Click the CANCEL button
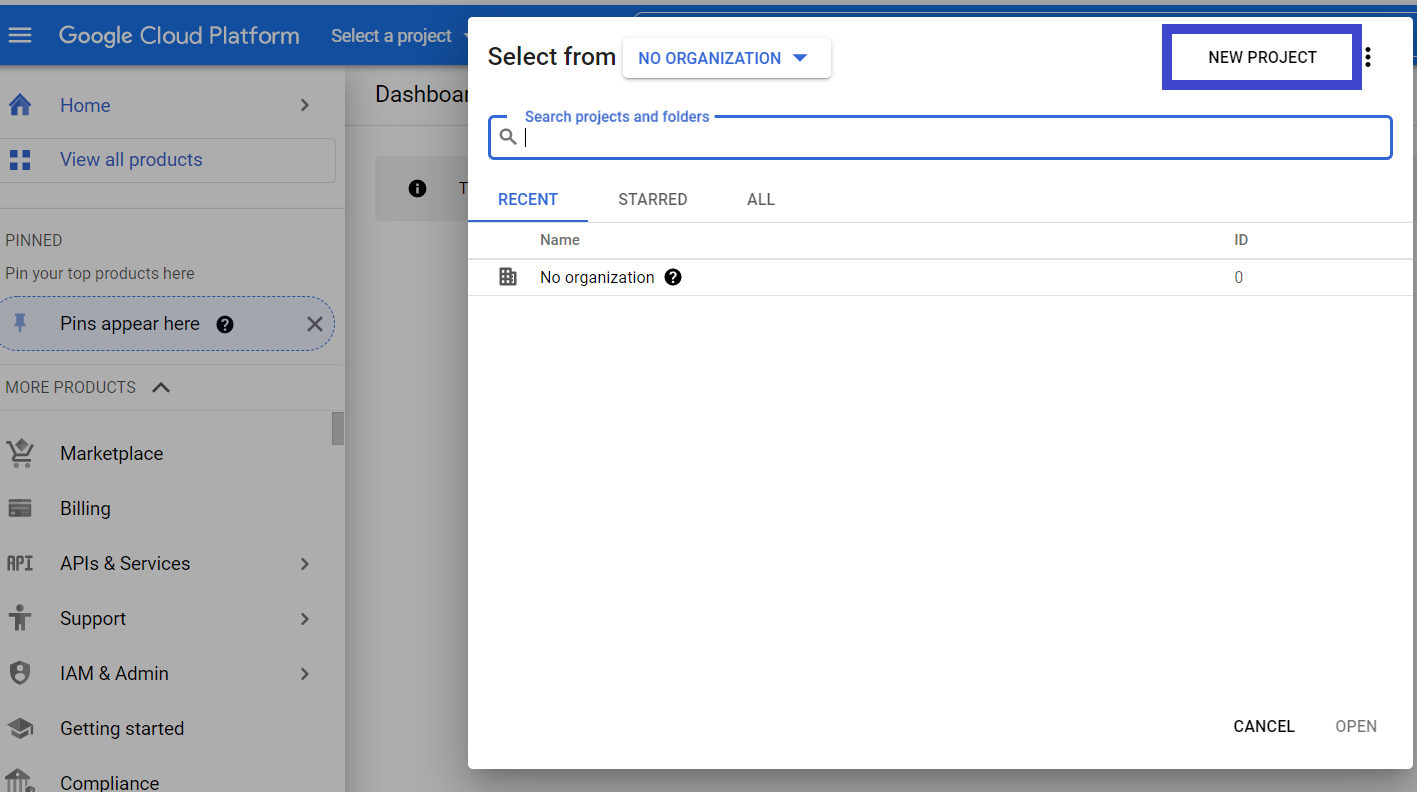The image size is (1417, 792). click(1264, 726)
